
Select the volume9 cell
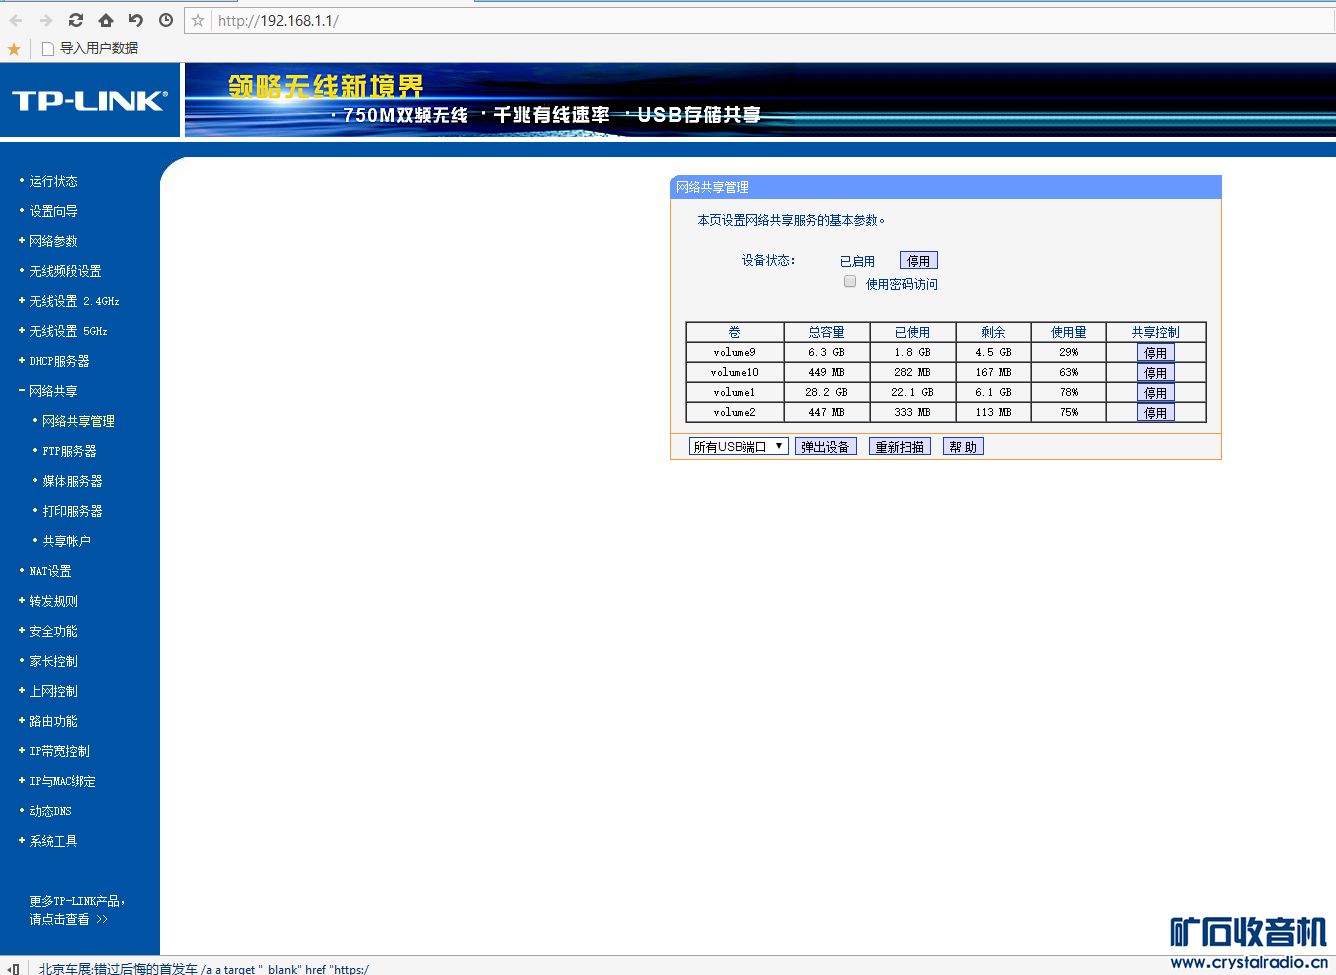coord(734,352)
